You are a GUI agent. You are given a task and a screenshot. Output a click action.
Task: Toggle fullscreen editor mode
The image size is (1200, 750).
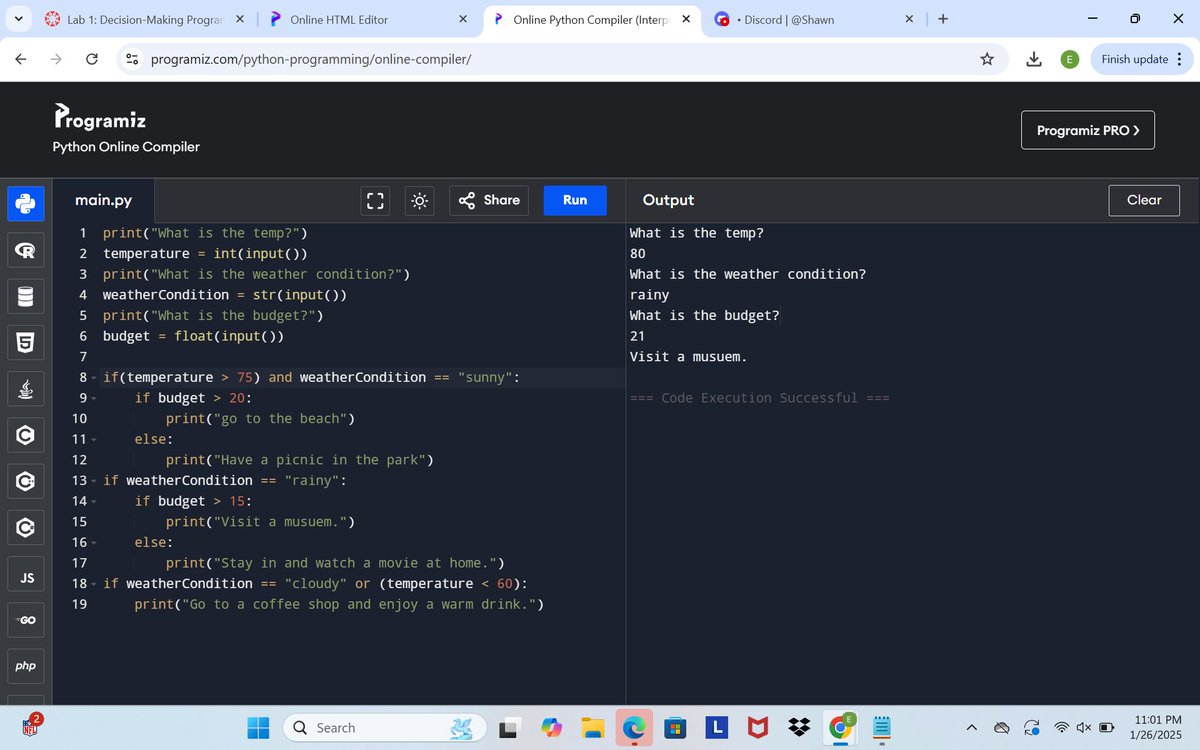pyautogui.click(x=374, y=201)
